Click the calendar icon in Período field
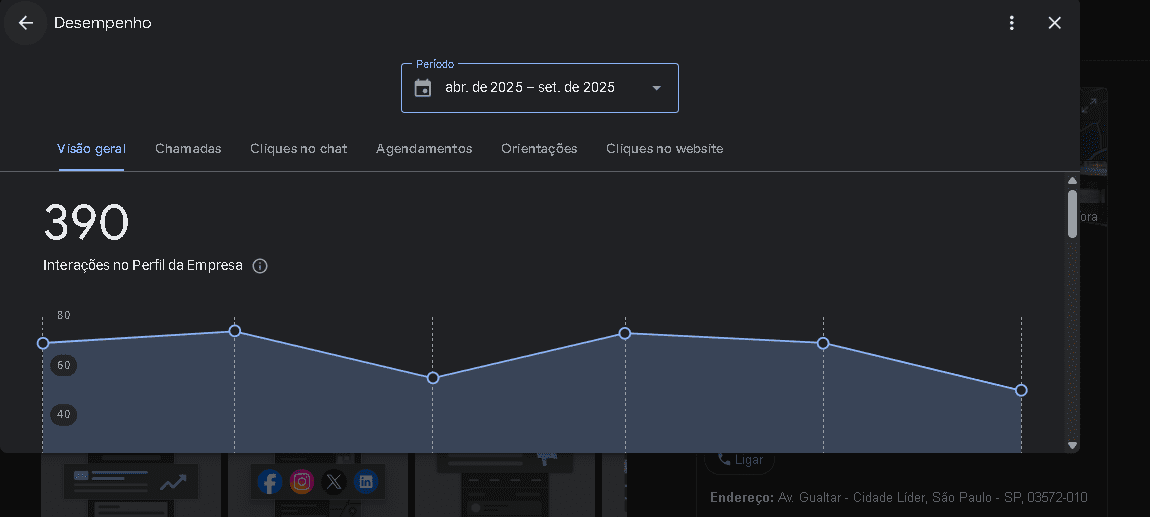The image size is (1150, 517). (x=423, y=88)
